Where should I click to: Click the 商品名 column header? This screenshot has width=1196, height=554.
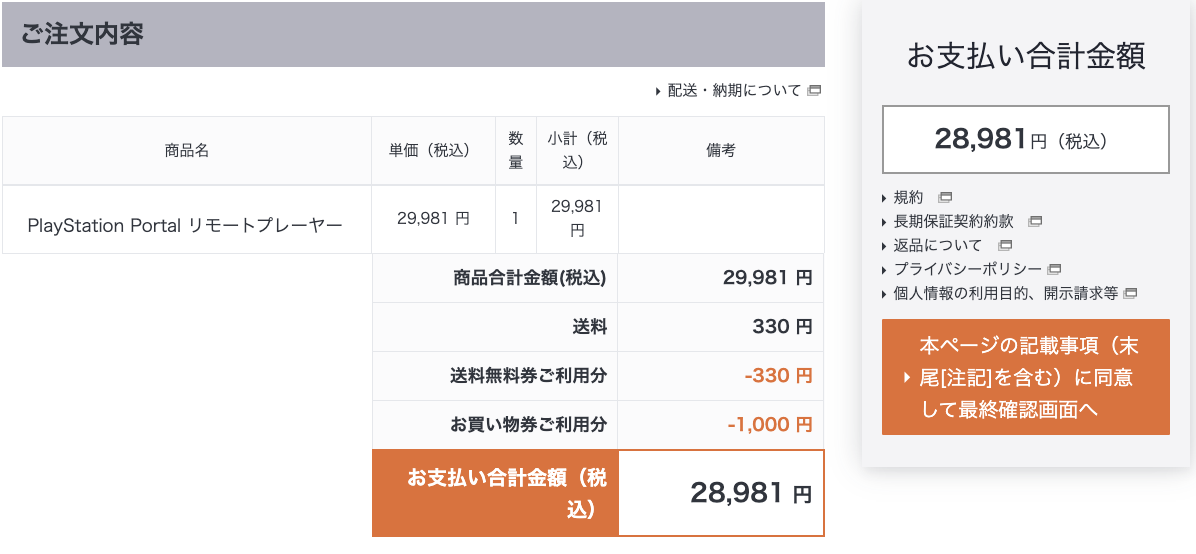point(186,151)
